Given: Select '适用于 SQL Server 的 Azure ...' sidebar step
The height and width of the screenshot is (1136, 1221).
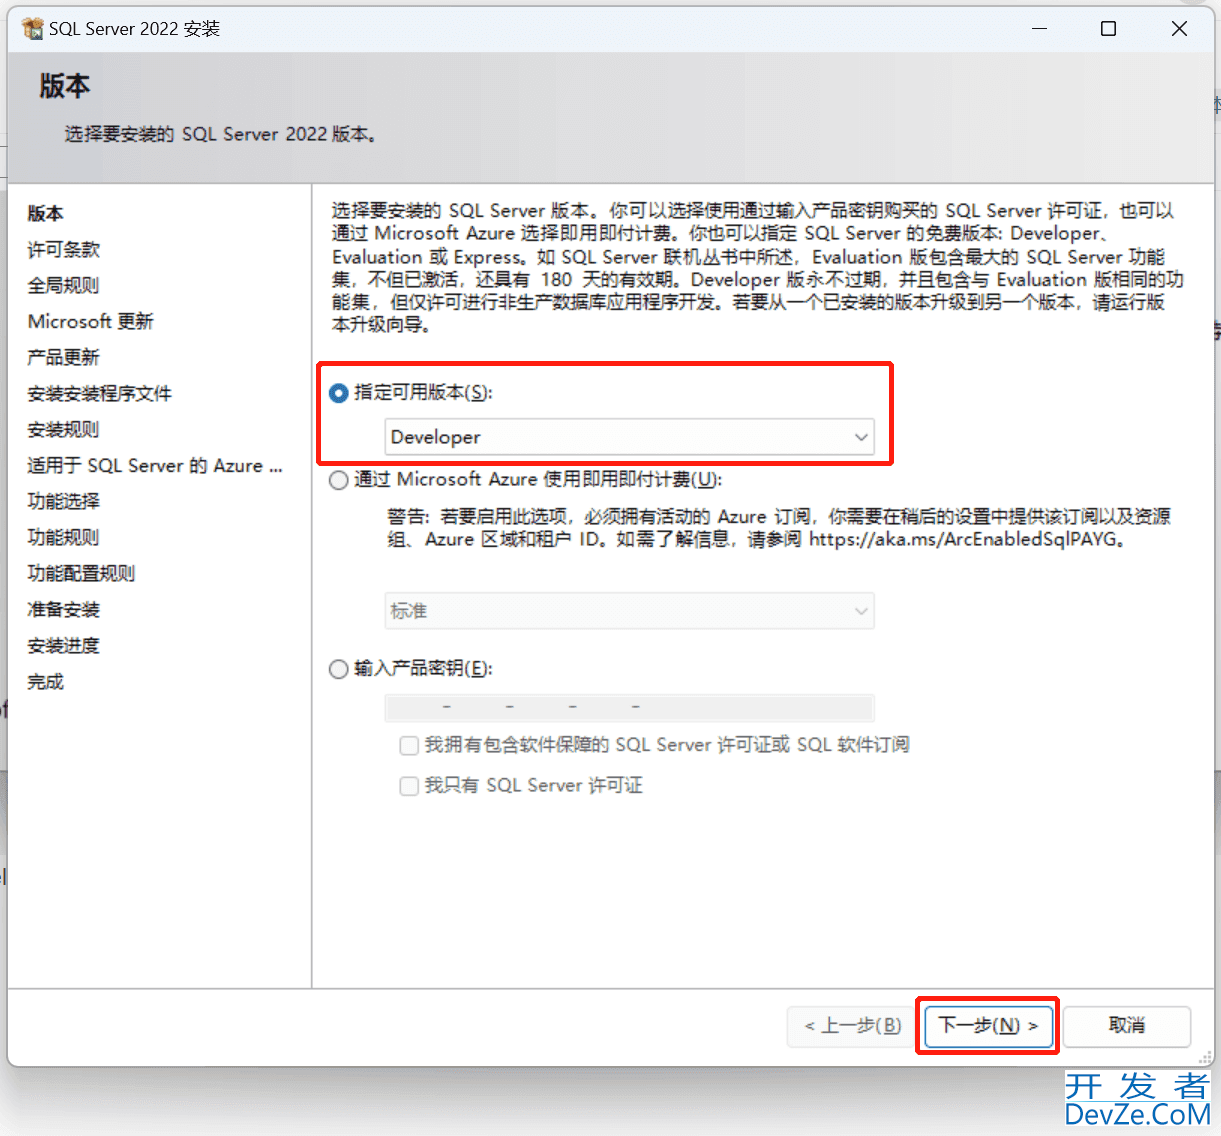Looking at the screenshot, I should (x=155, y=465).
